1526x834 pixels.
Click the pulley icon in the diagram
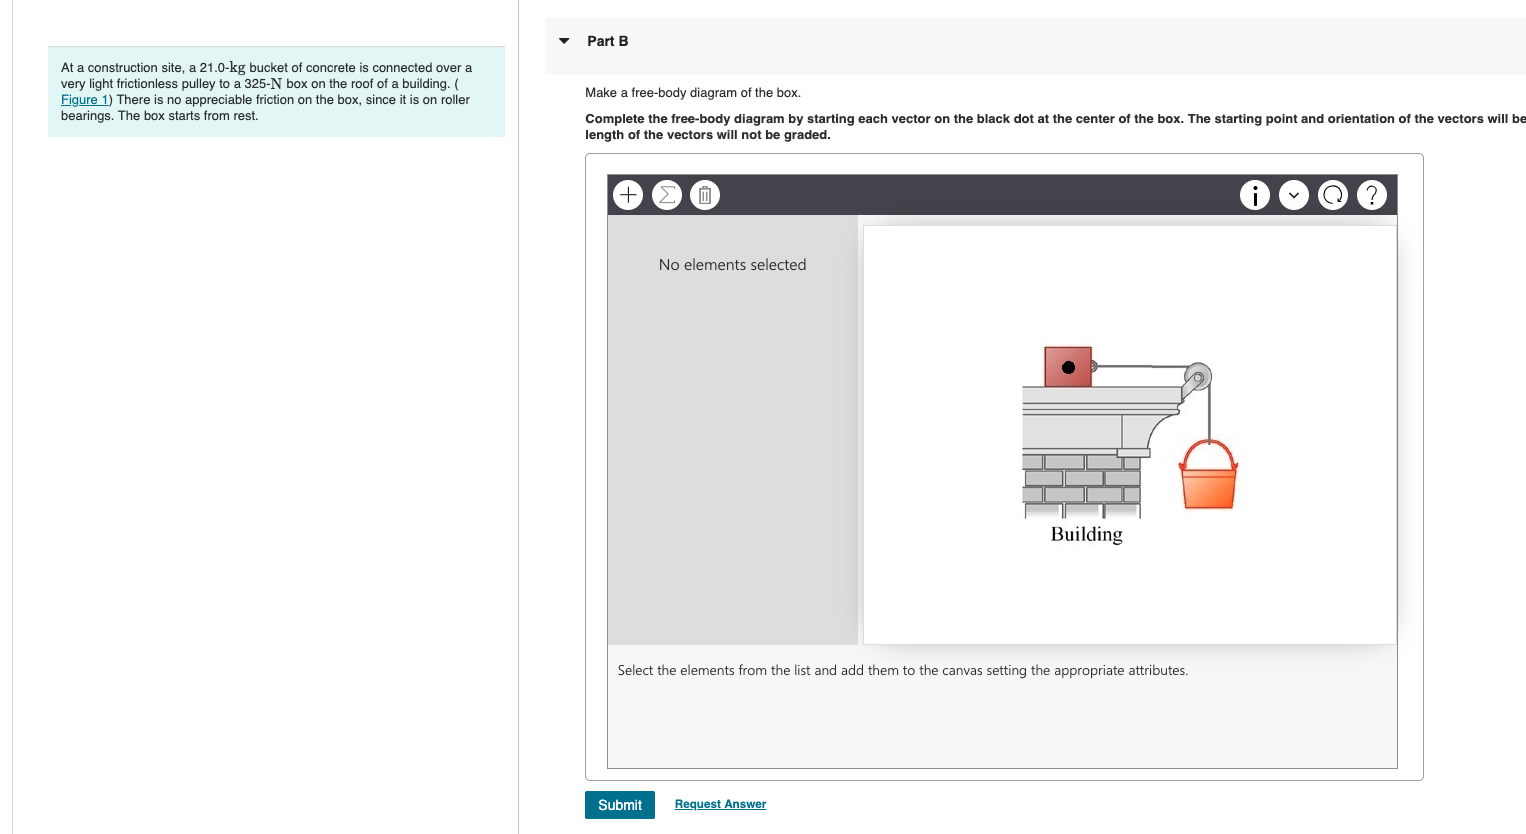[x=1196, y=377]
